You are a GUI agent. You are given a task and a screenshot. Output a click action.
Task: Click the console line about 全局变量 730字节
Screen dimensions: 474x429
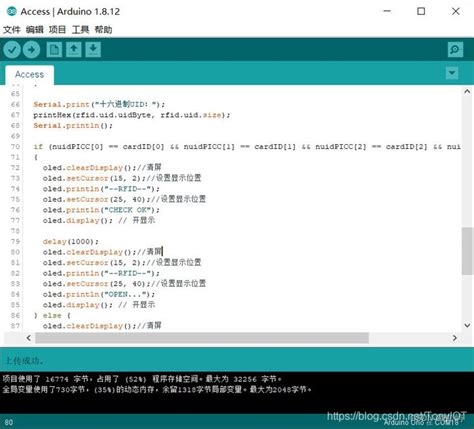157,389
